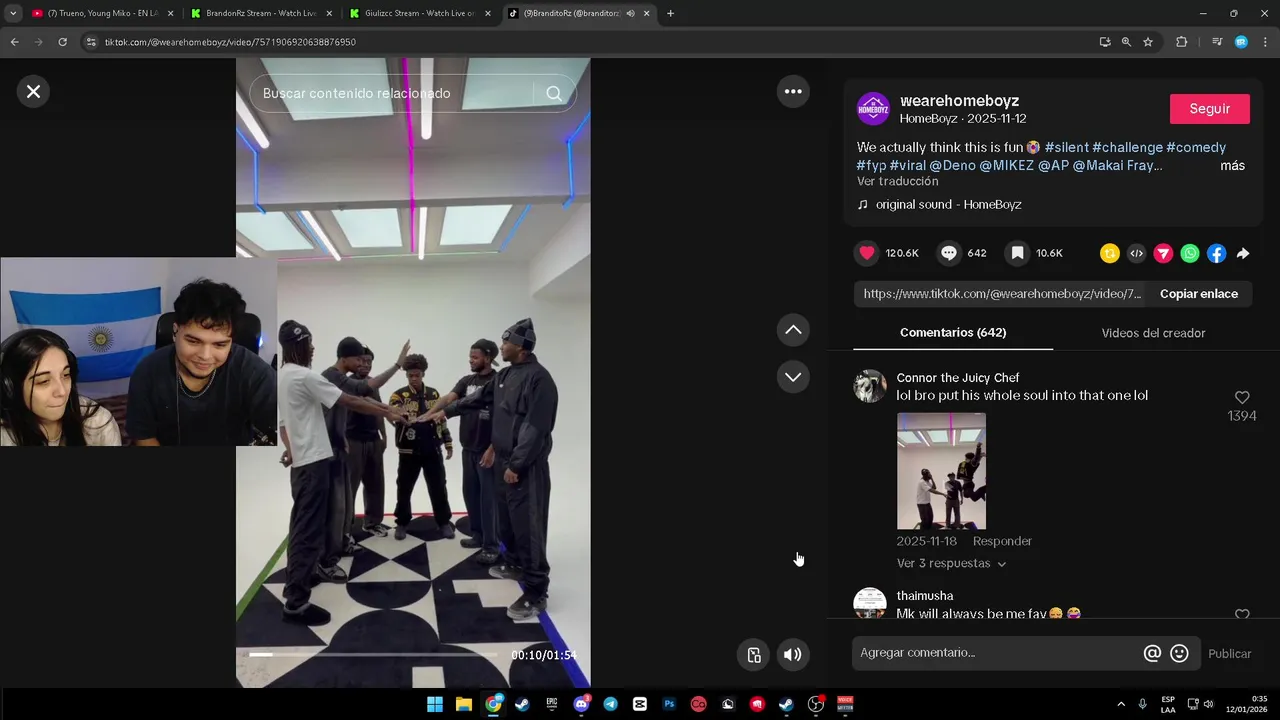Open Connor the Juicy Chef's avatar
The image size is (1280, 720).
[x=870, y=386]
